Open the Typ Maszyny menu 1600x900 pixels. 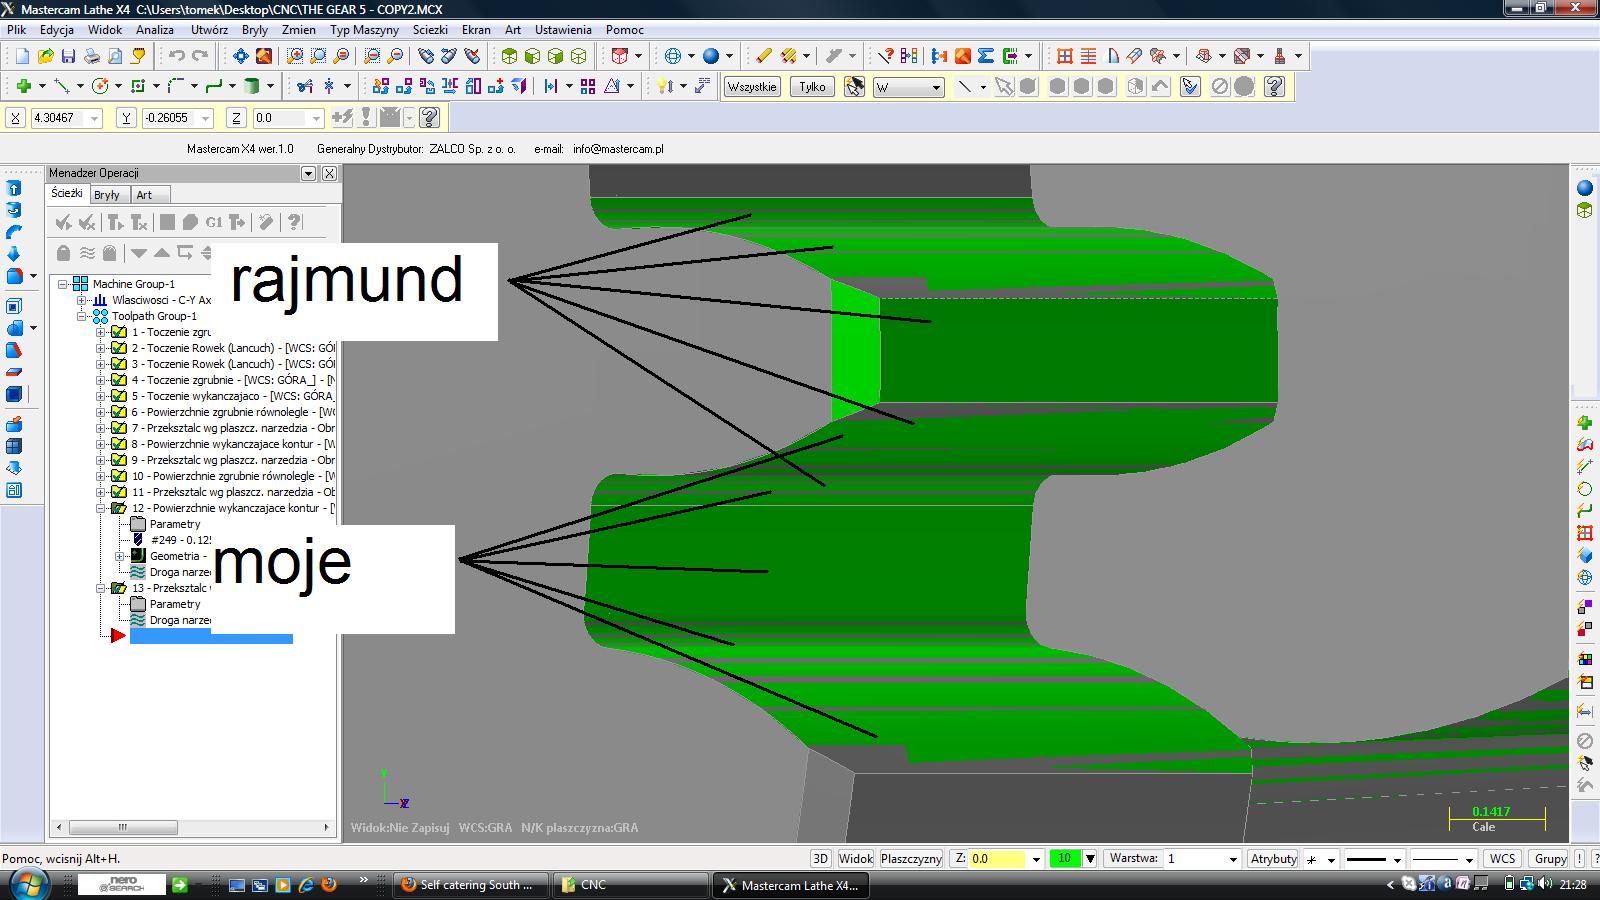pyautogui.click(x=364, y=30)
